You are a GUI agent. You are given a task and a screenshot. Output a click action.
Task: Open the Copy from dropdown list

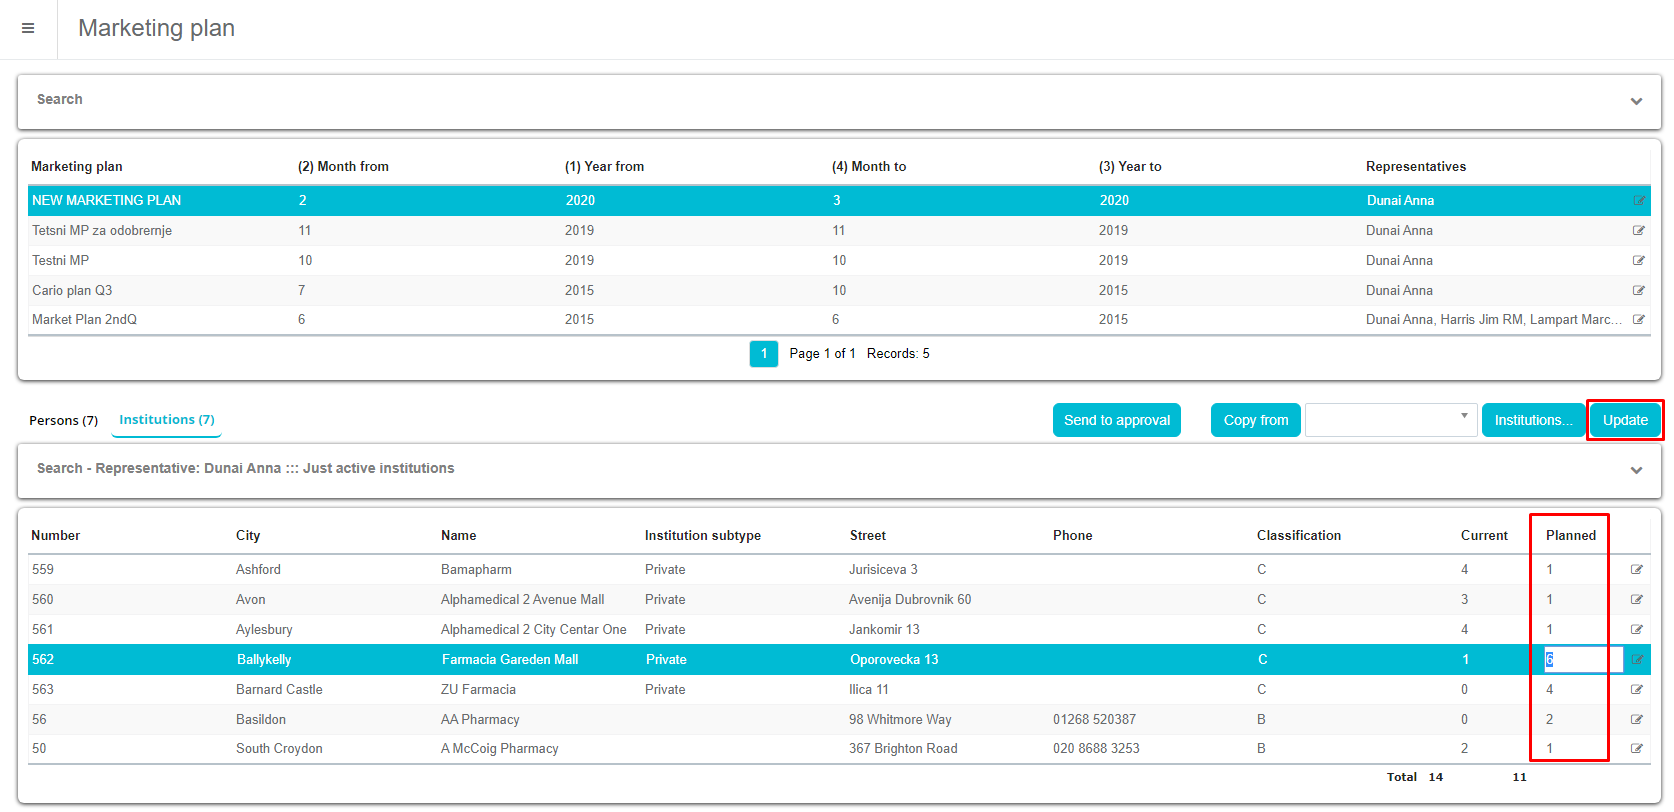tap(1389, 420)
